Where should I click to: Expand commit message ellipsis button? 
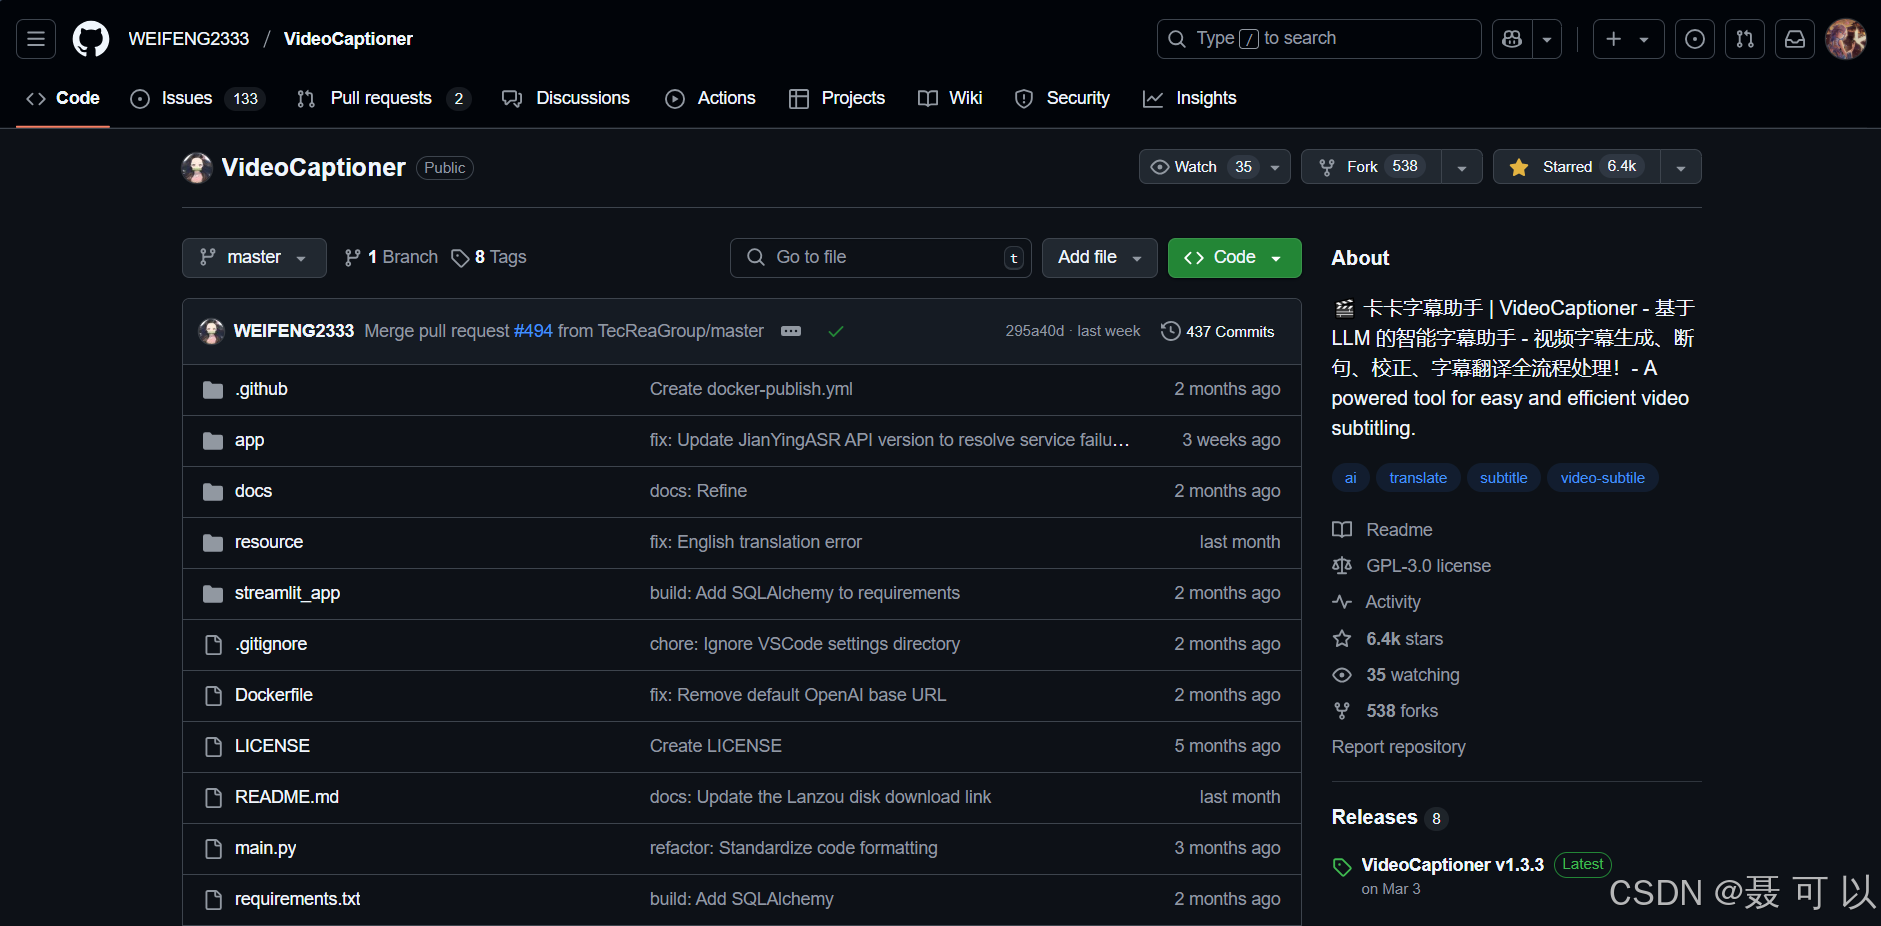791,331
